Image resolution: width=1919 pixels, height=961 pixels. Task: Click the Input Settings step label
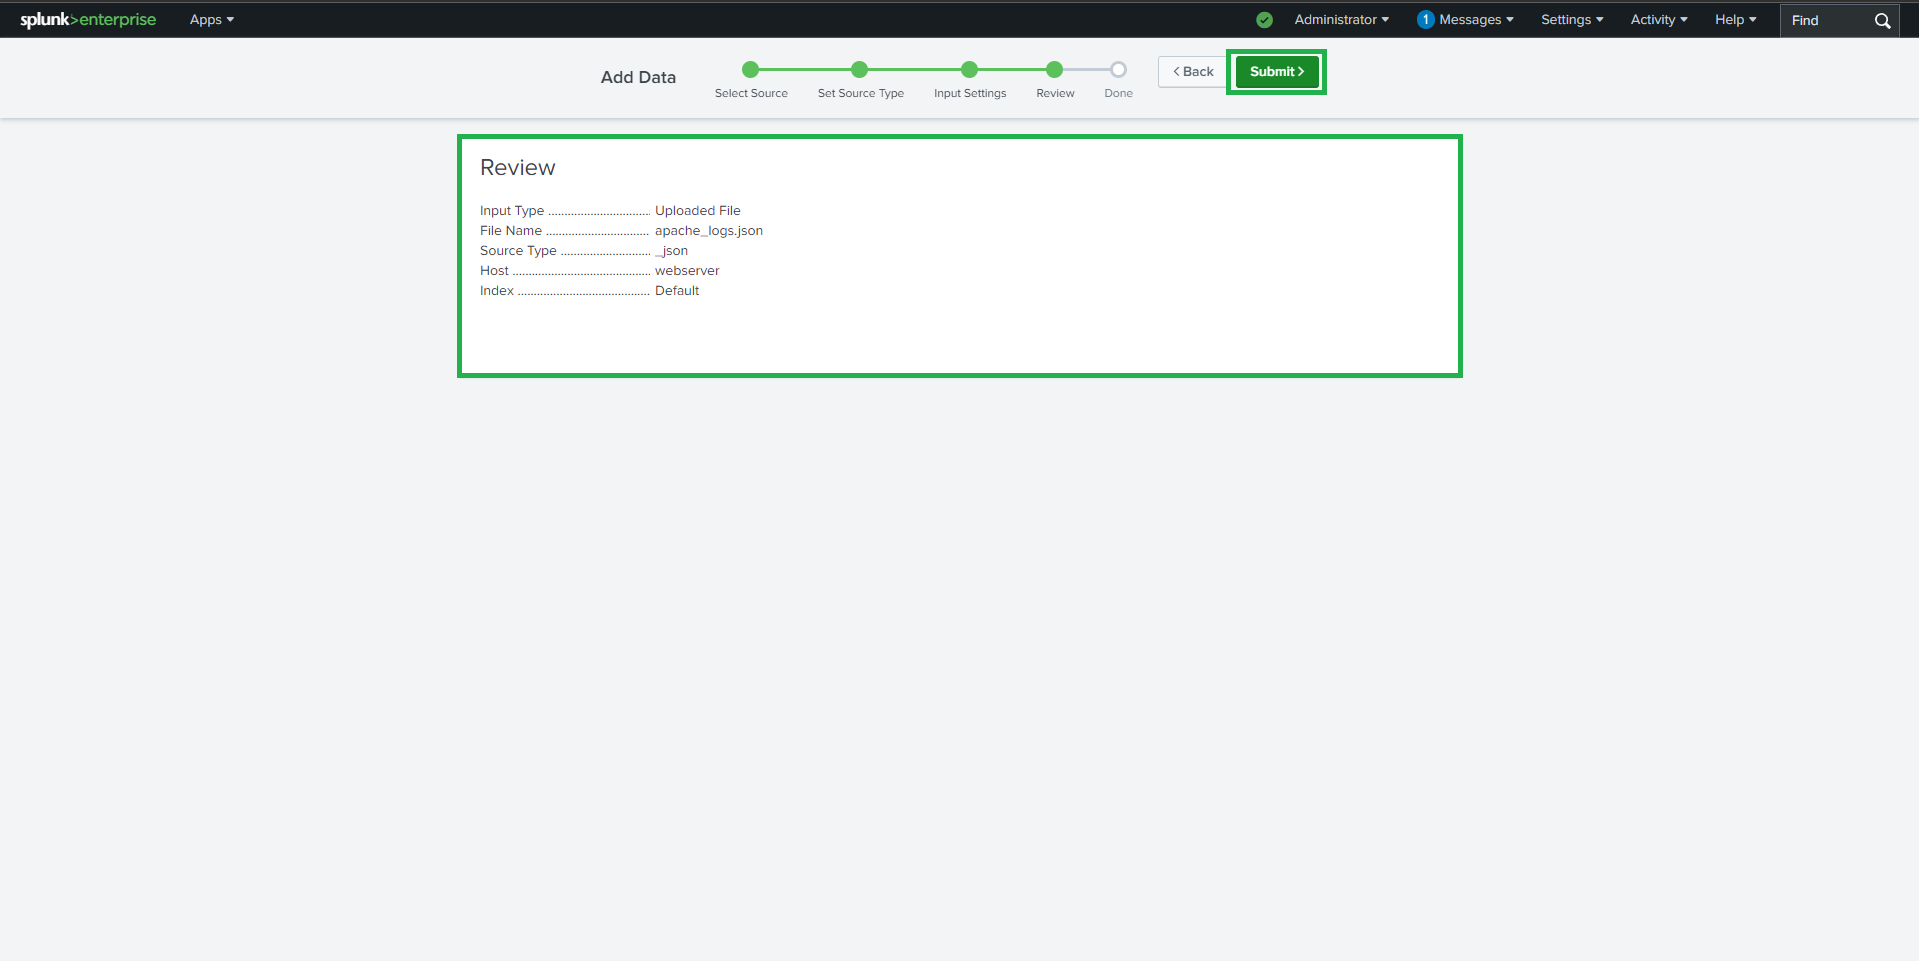pyautogui.click(x=970, y=93)
